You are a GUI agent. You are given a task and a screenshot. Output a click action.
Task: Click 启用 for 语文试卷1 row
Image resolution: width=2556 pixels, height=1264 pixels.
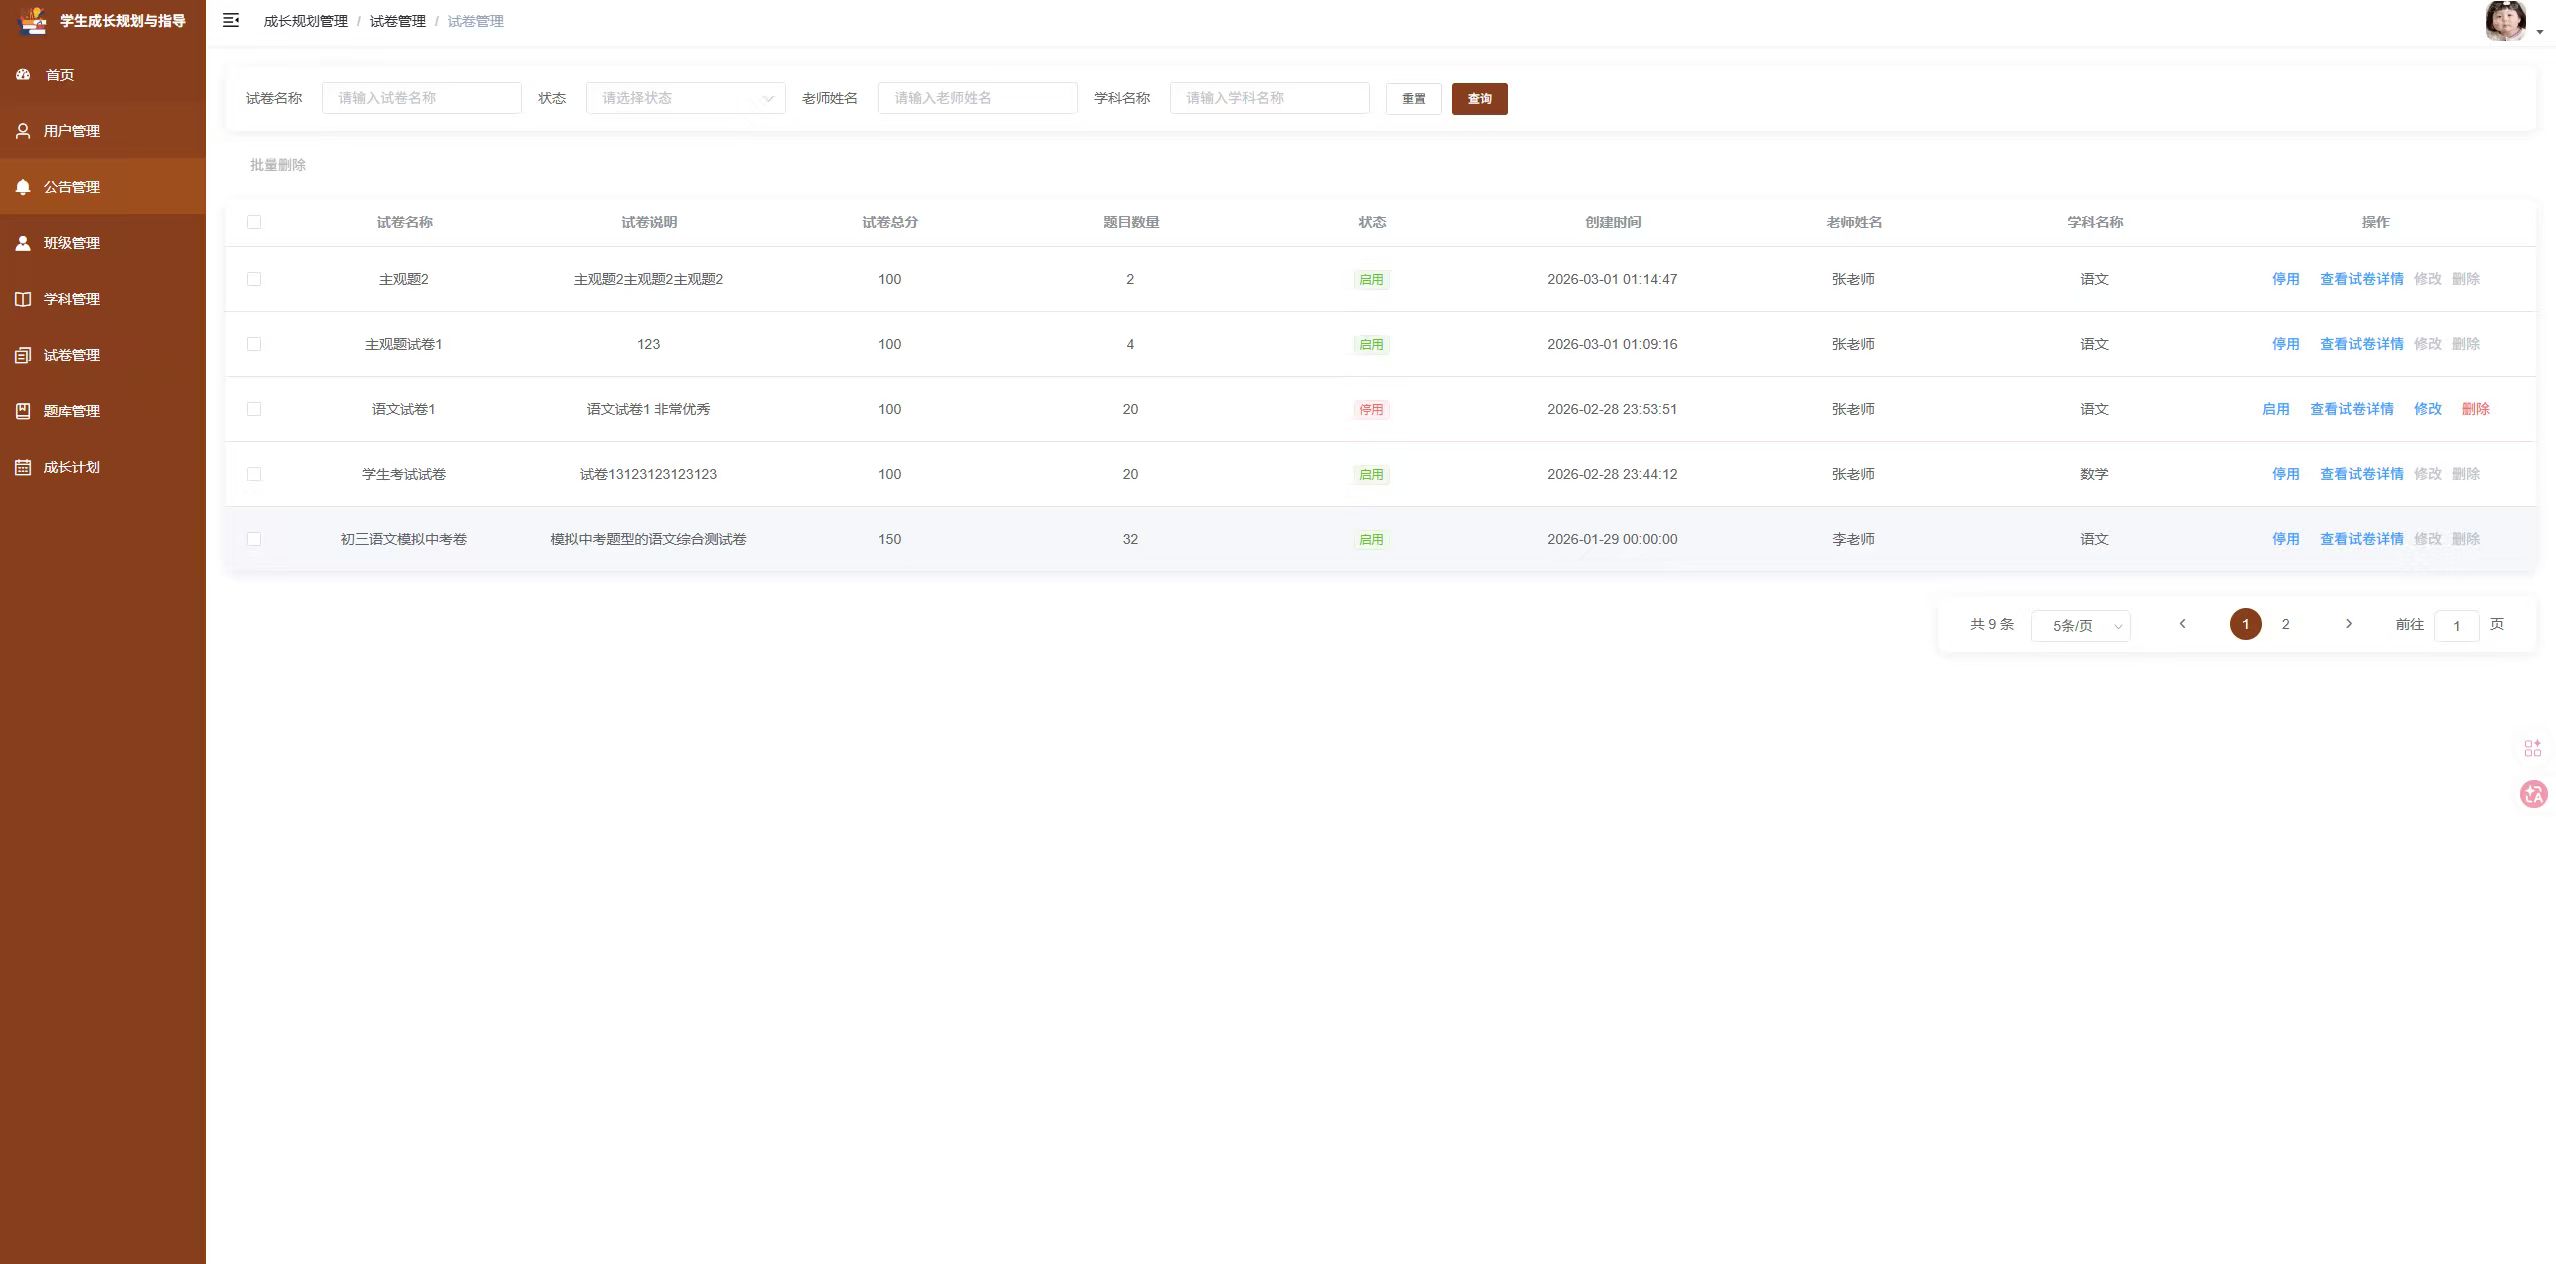[x=2275, y=409]
